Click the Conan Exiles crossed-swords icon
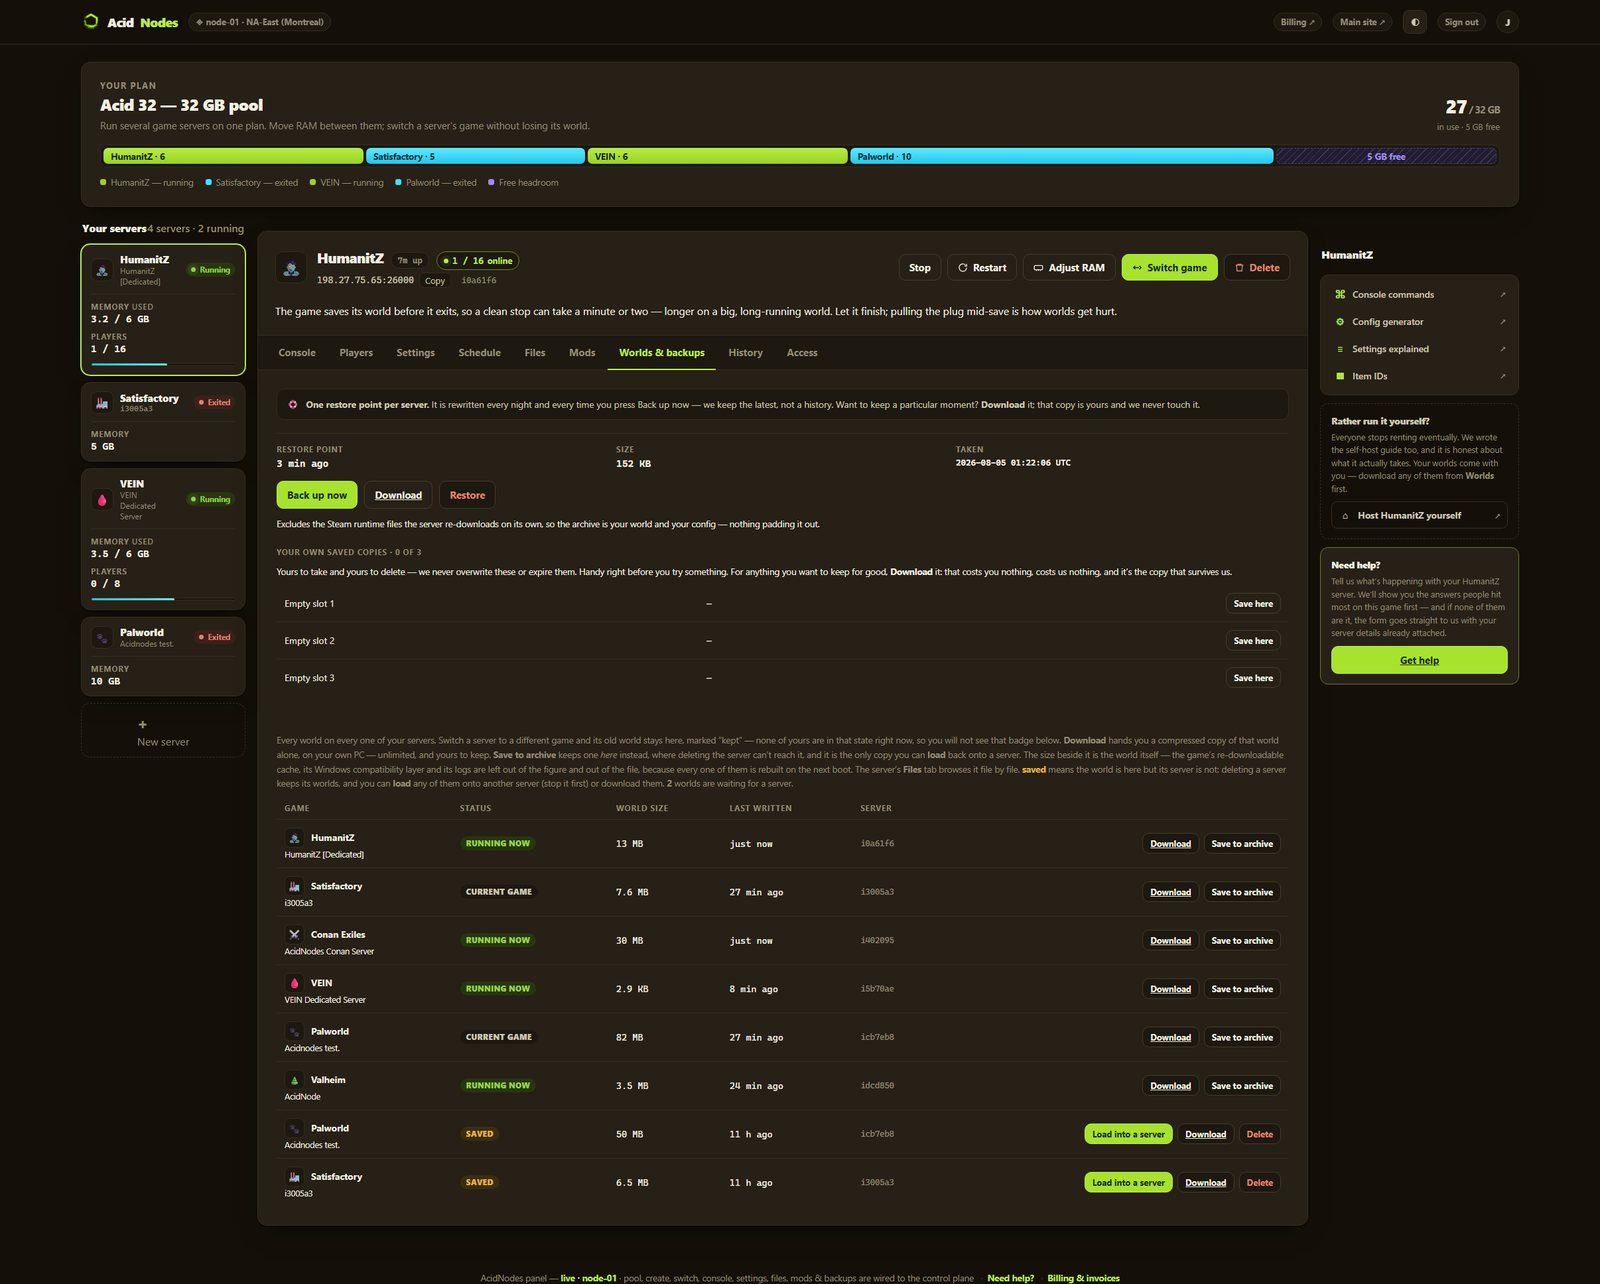This screenshot has height=1284, width=1600. coord(294,935)
